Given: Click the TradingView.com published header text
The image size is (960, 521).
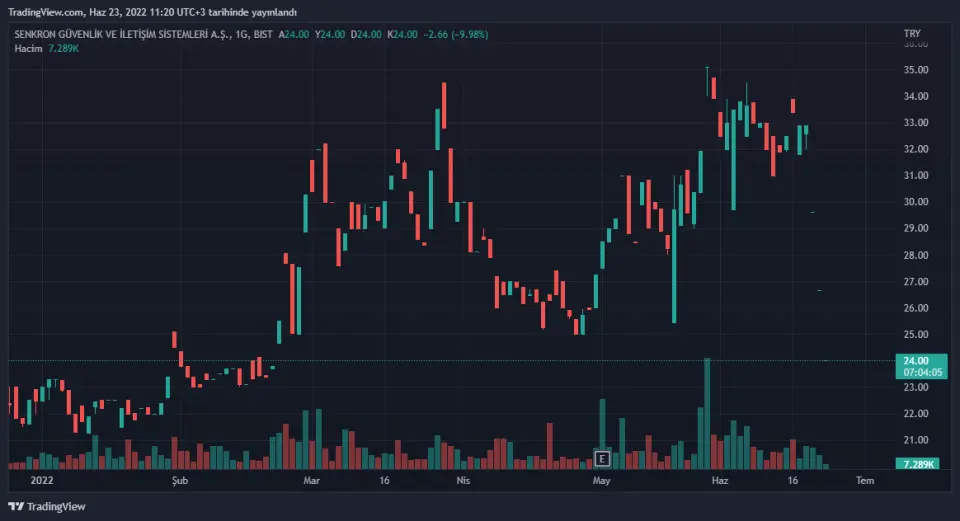Looking at the screenshot, I should 153,11.
